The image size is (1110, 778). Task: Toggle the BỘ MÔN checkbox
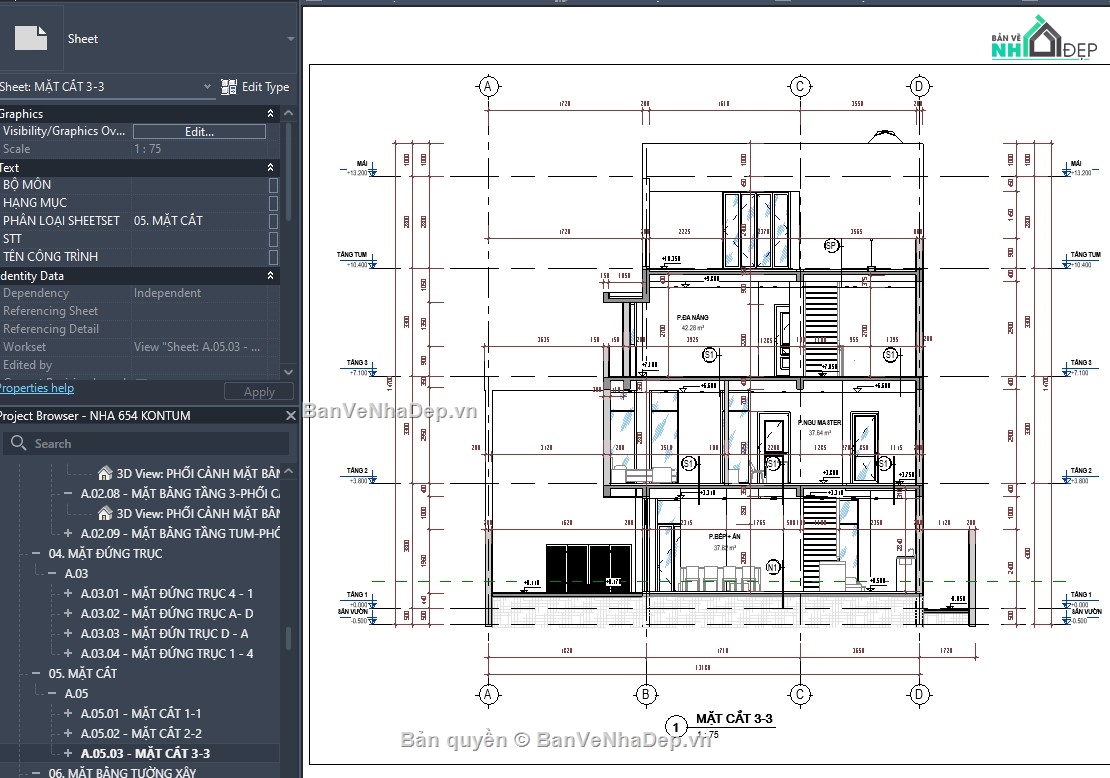coord(273,185)
